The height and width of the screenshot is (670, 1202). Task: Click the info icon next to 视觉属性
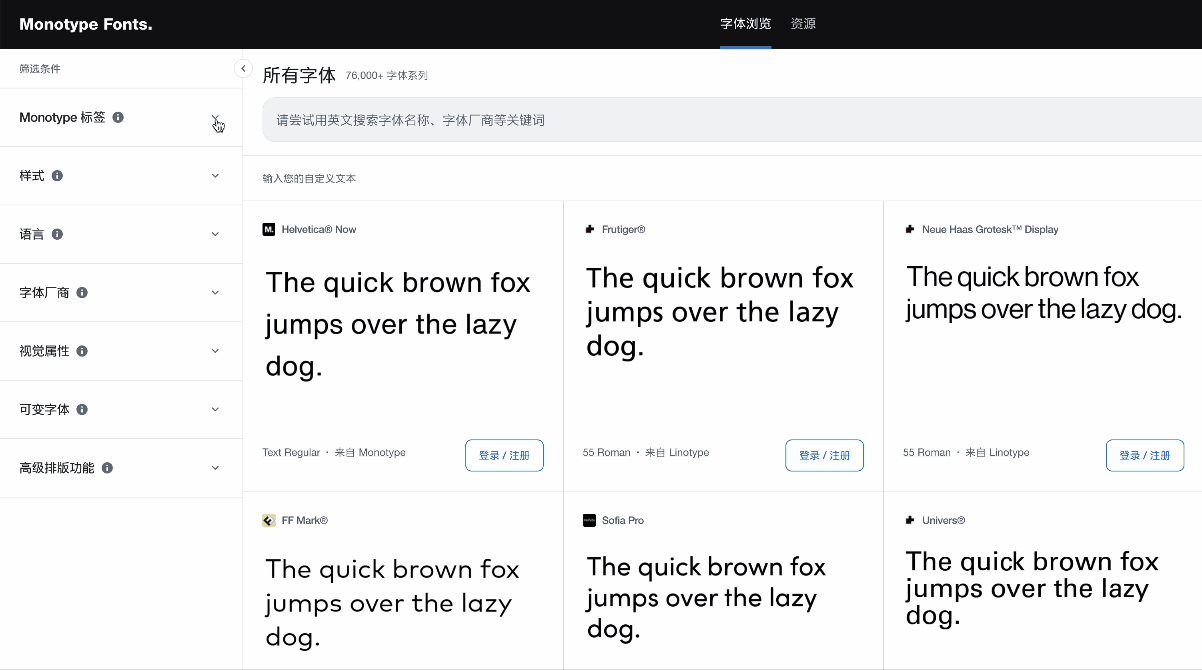82,351
